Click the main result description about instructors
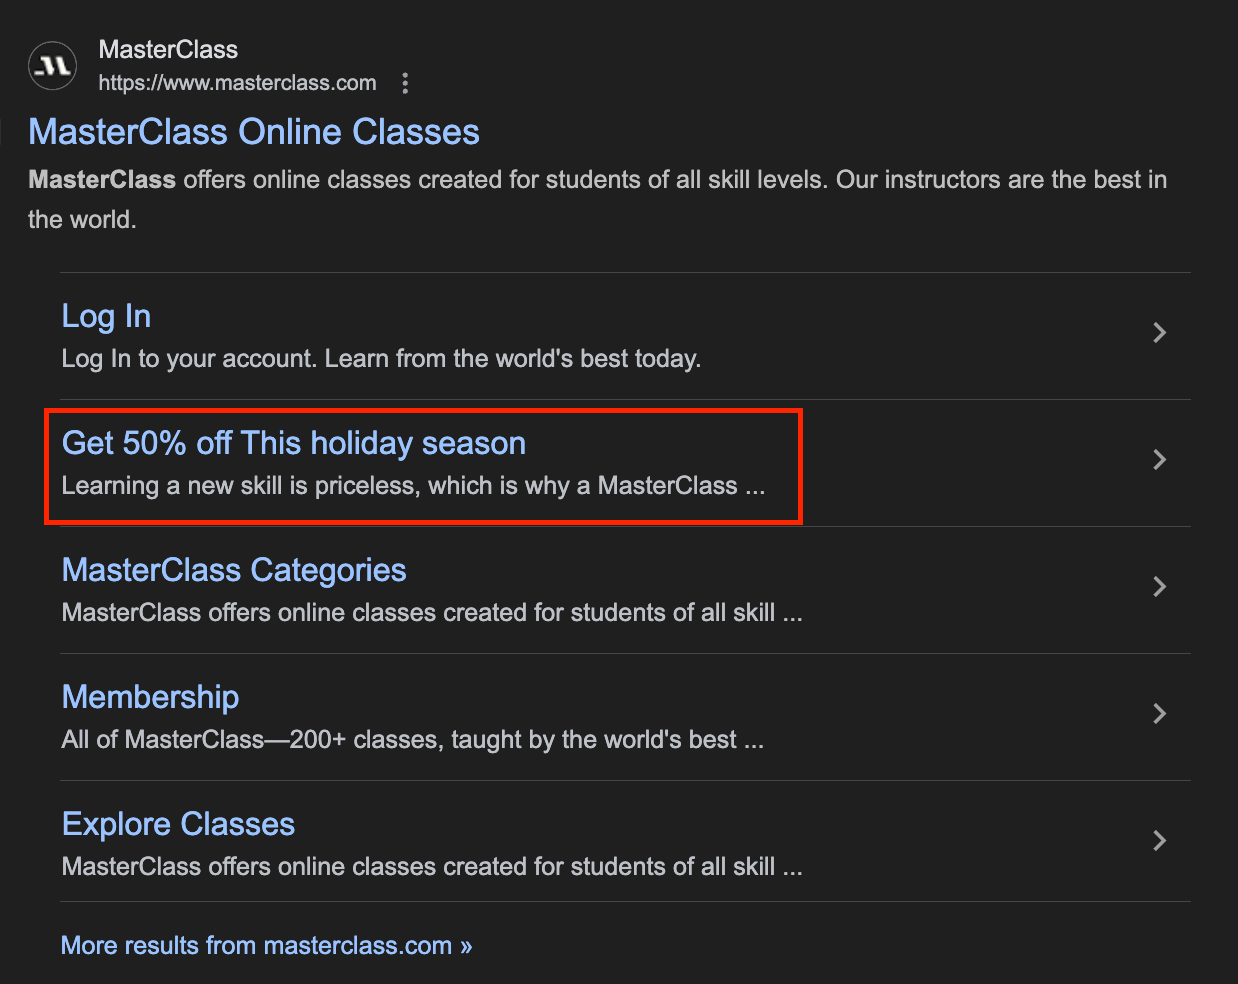This screenshot has width=1238, height=984. [x=598, y=199]
